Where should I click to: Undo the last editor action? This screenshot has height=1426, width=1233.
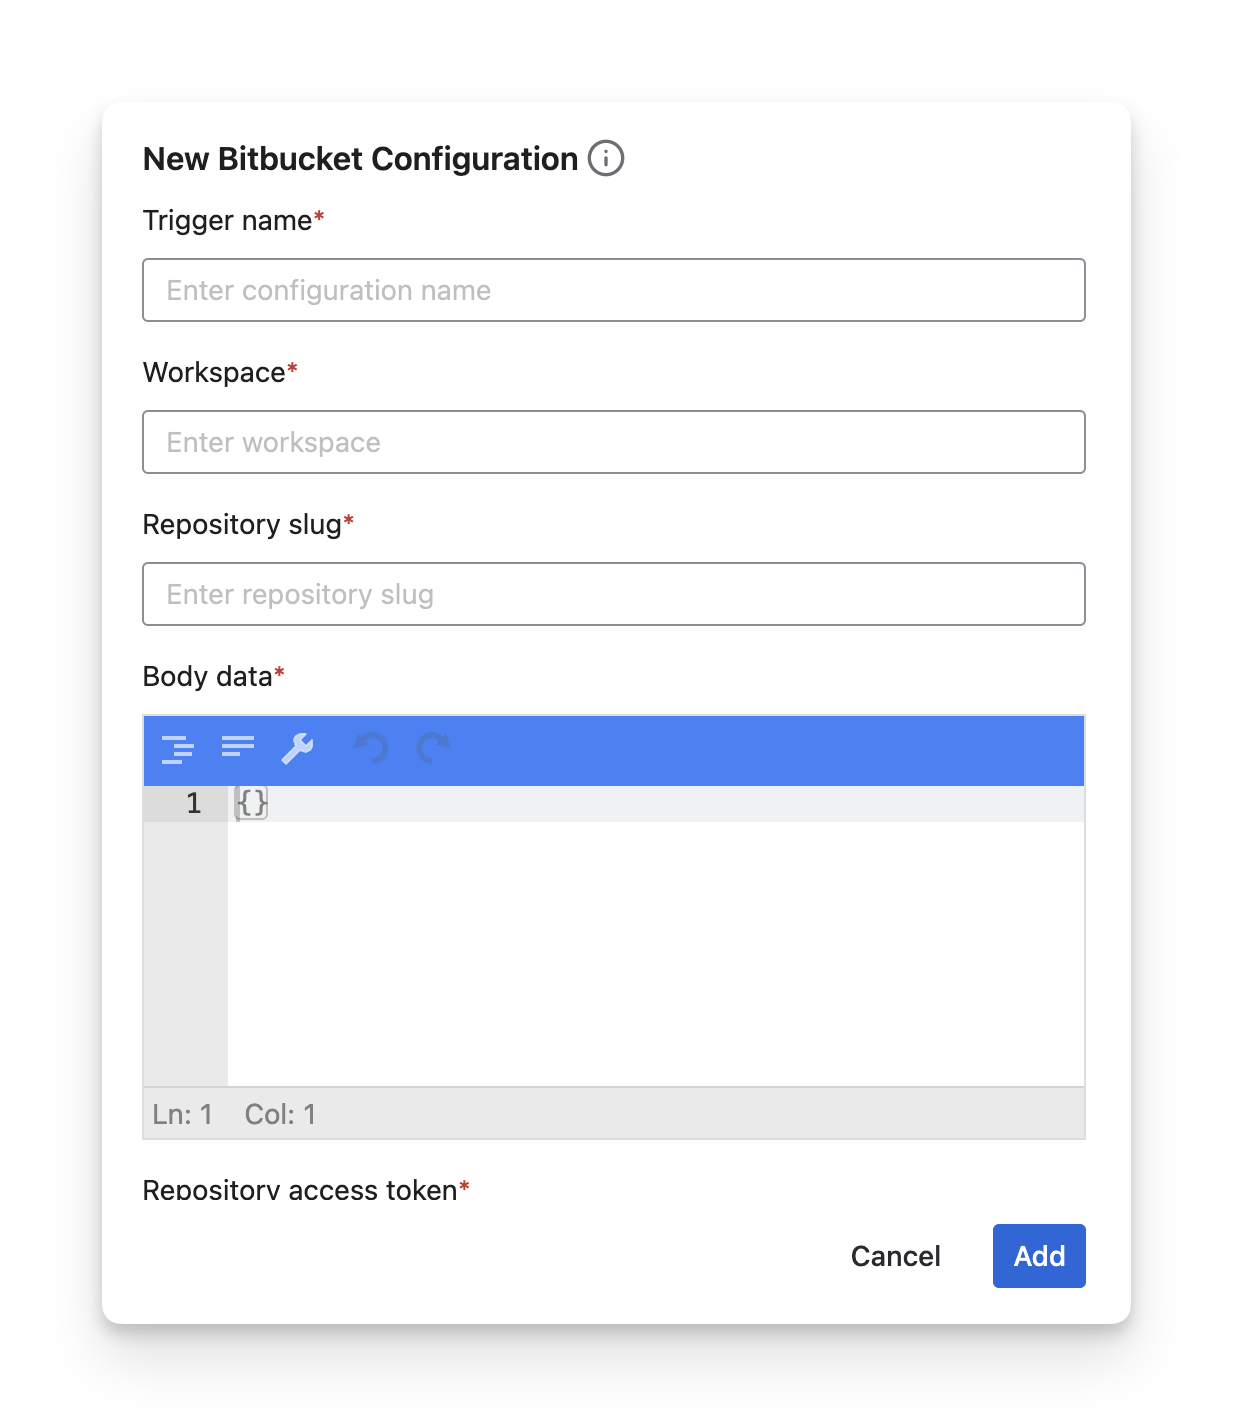point(372,748)
